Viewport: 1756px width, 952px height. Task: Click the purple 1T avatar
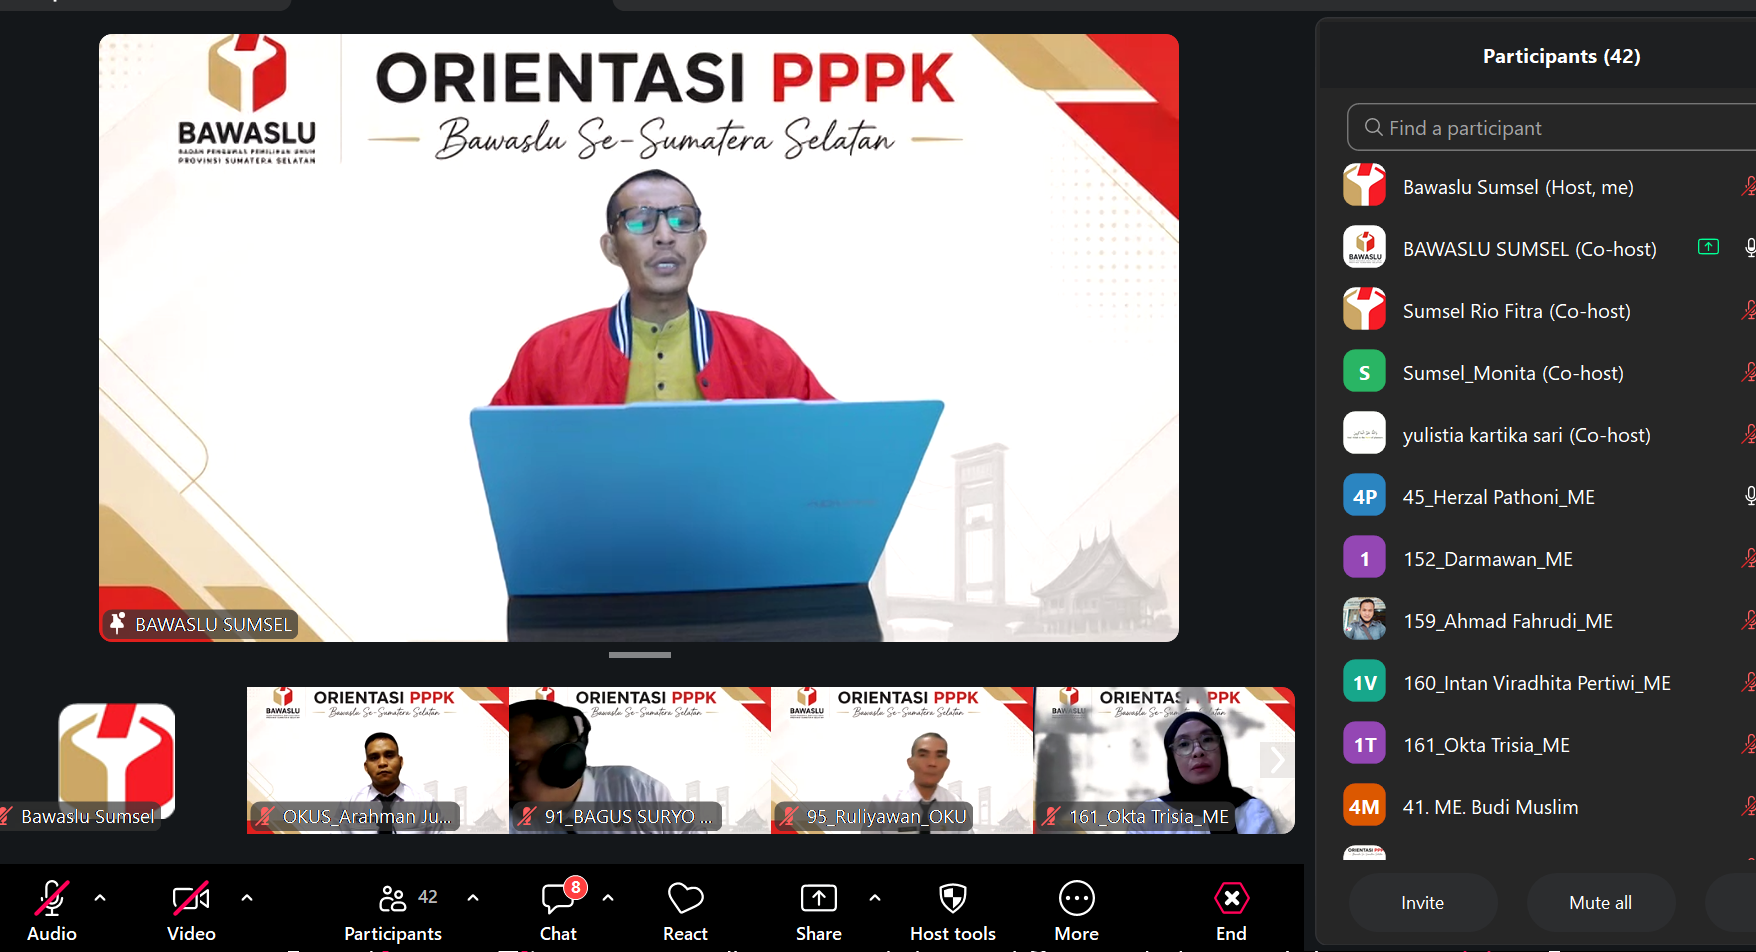click(1364, 744)
